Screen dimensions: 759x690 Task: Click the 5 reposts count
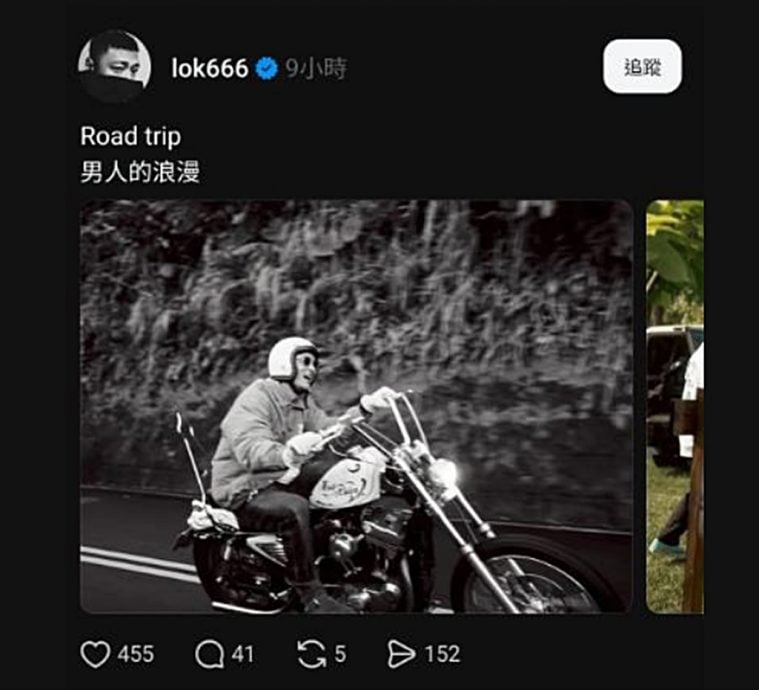(x=340, y=654)
